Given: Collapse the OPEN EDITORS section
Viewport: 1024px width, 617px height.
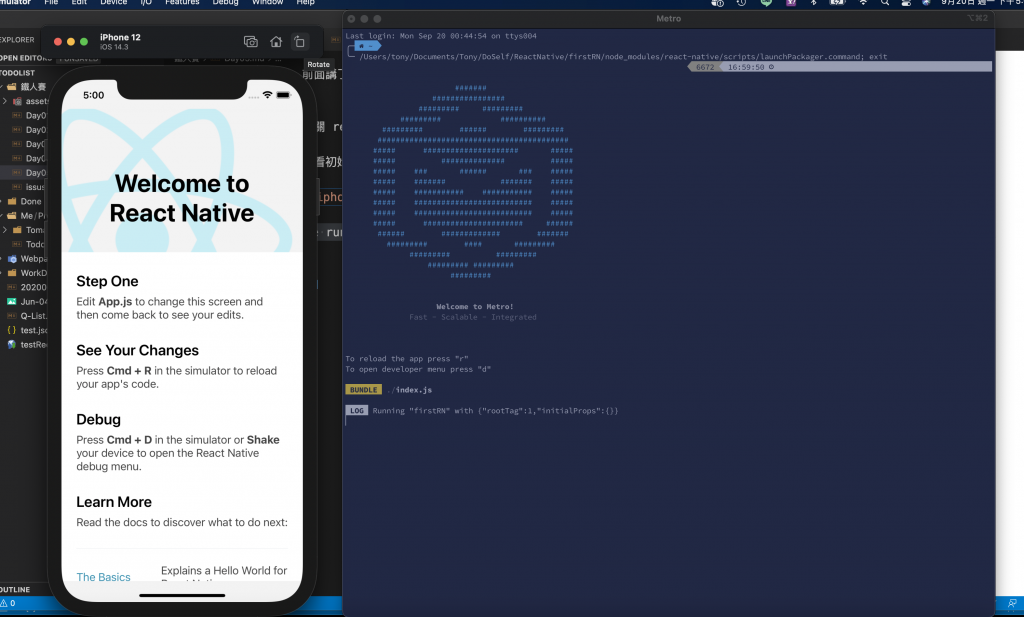Looking at the screenshot, I should pyautogui.click(x=26, y=58).
